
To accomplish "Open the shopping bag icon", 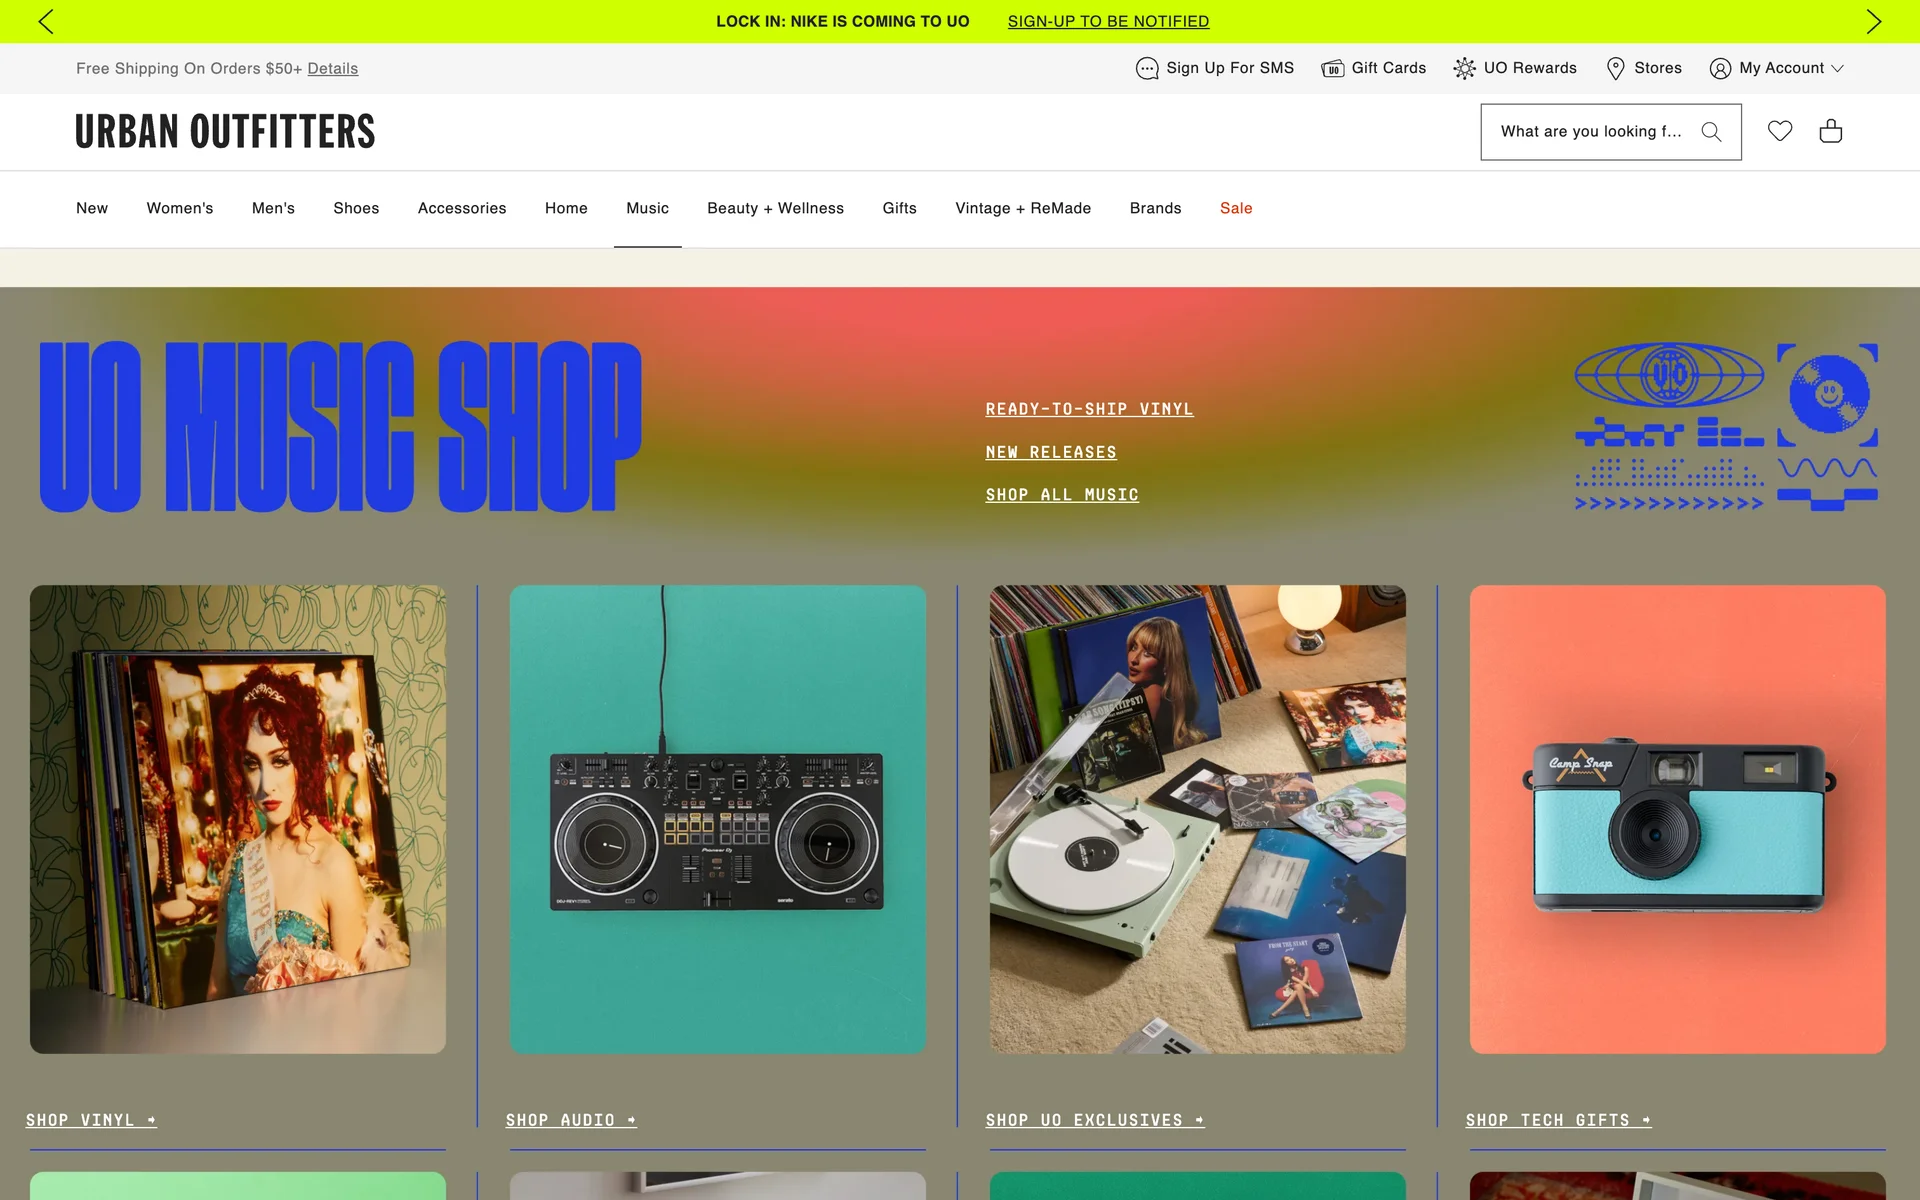I will 1831,131.
